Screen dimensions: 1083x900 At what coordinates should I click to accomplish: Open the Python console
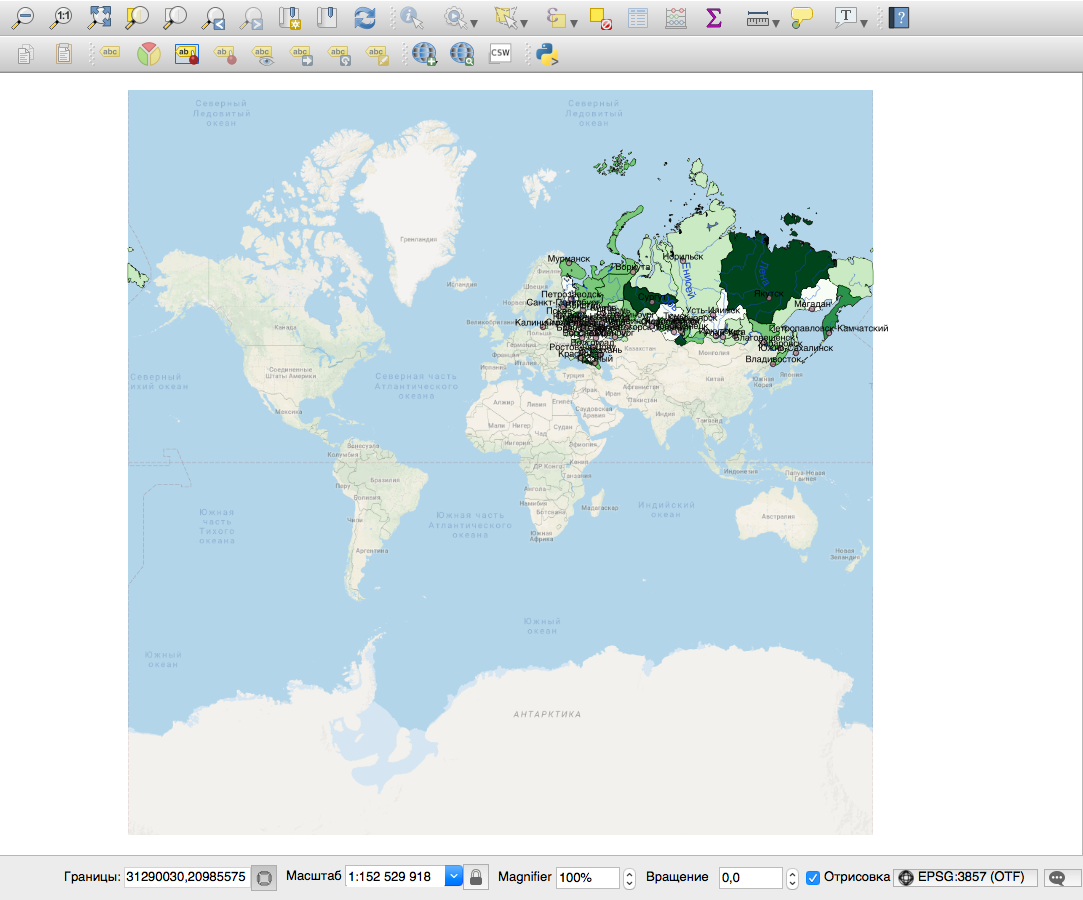coord(546,54)
